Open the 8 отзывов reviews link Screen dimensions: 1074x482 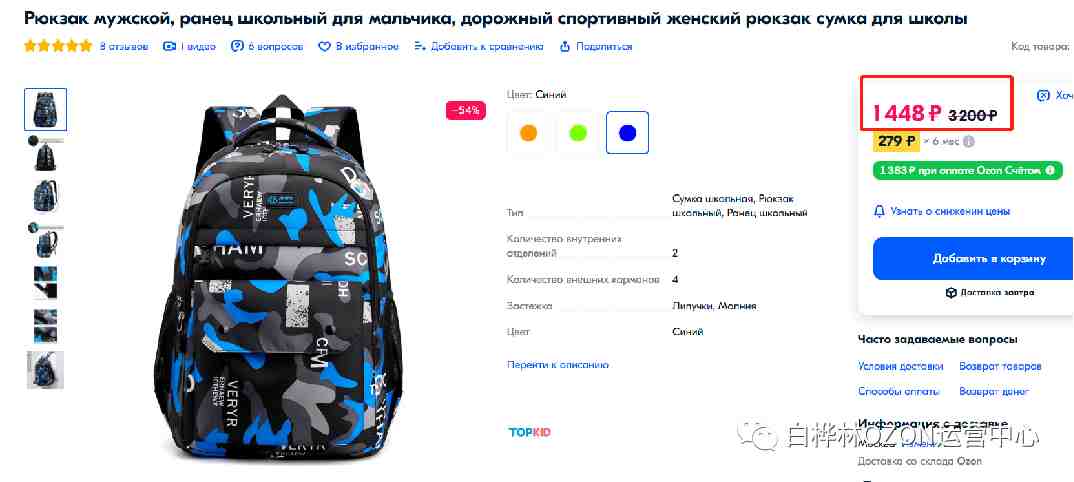(x=124, y=47)
